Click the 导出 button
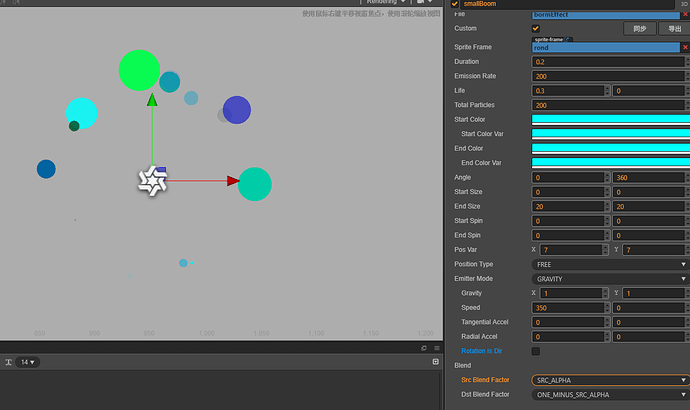This screenshot has width=690, height=410. point(674,29)
